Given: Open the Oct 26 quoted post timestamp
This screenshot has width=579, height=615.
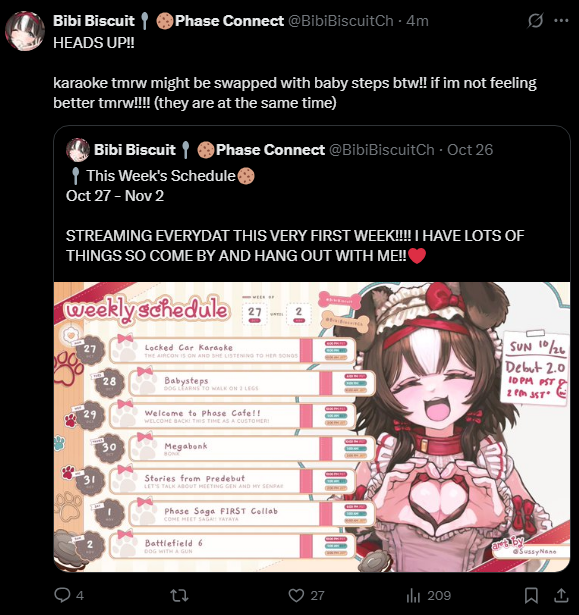Looking at the screenshot, I should pos(470,150).
